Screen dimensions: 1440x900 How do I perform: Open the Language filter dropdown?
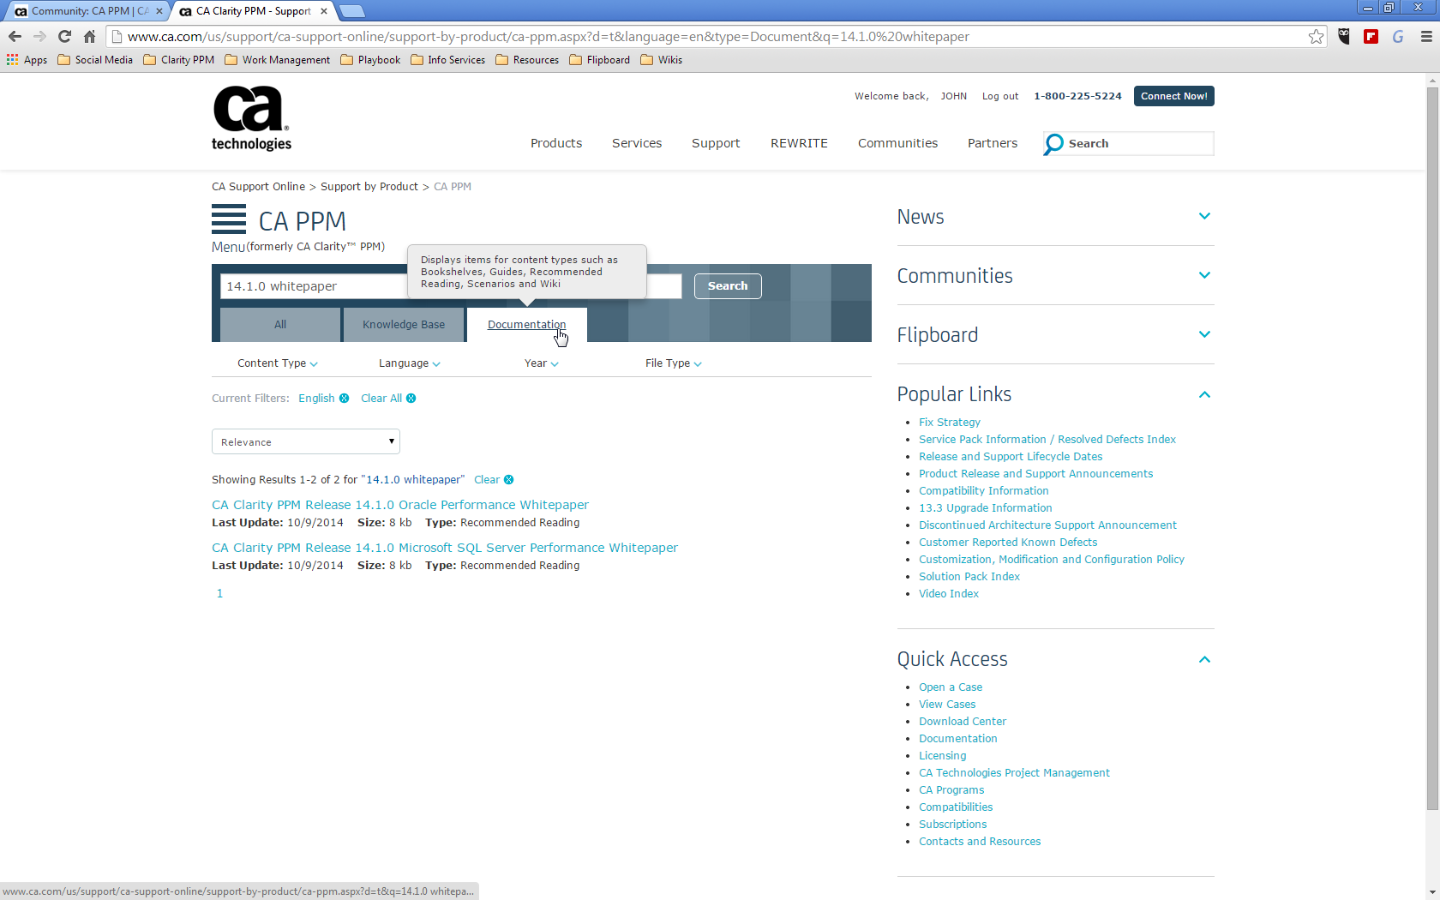pos(409,363)
